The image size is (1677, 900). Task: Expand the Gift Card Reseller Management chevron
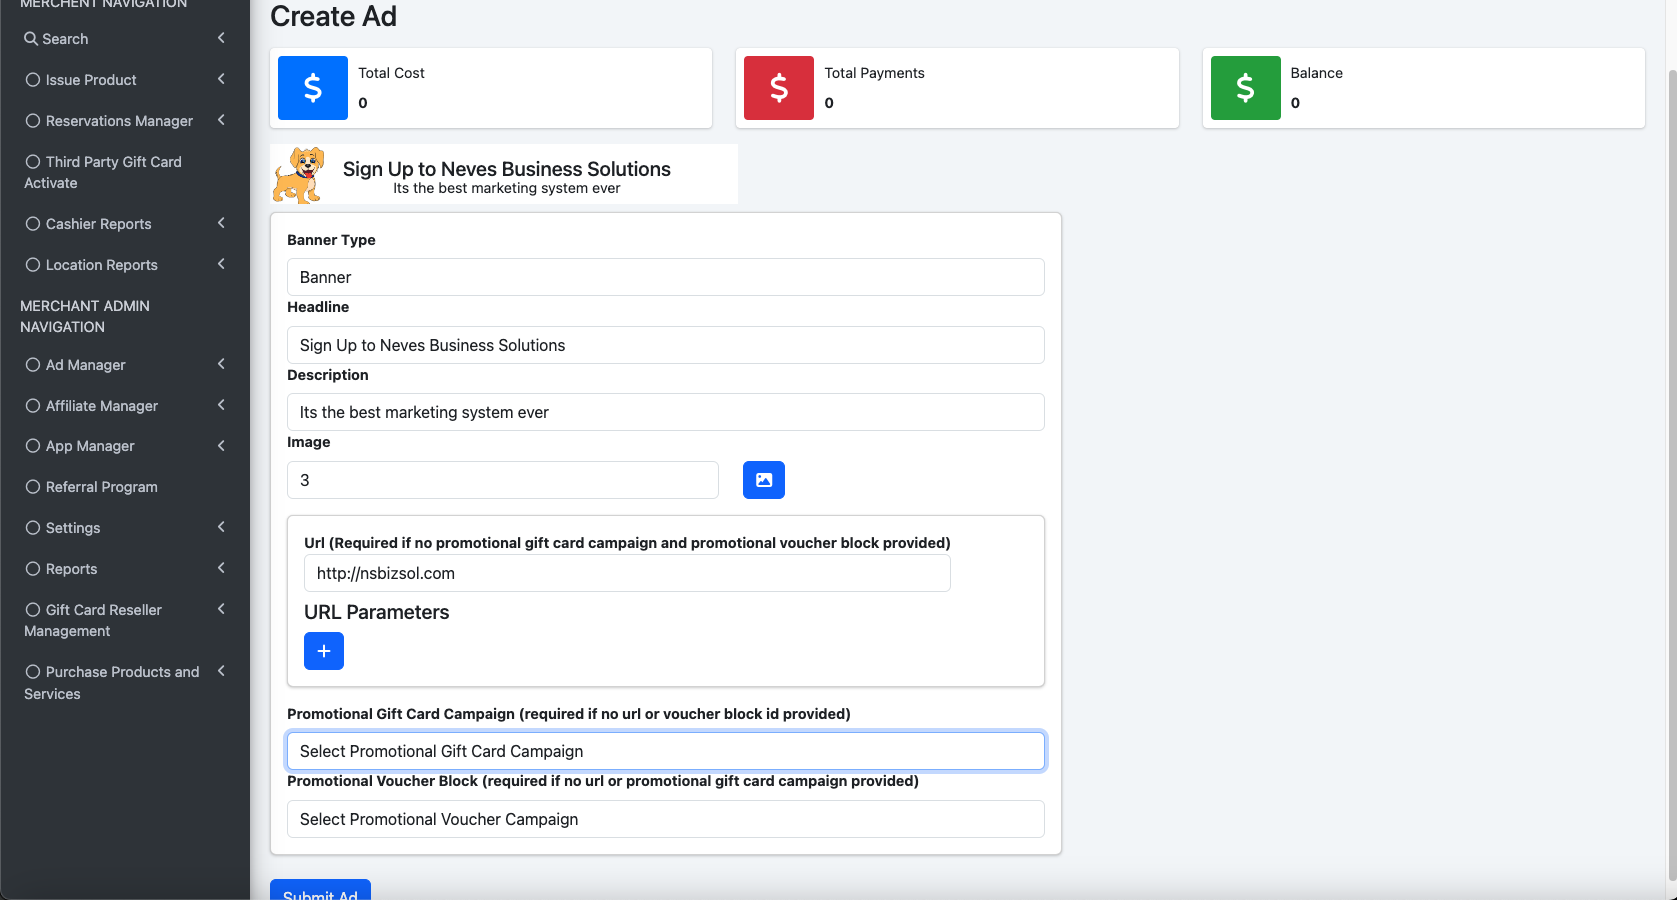click(x=221, y=609)
